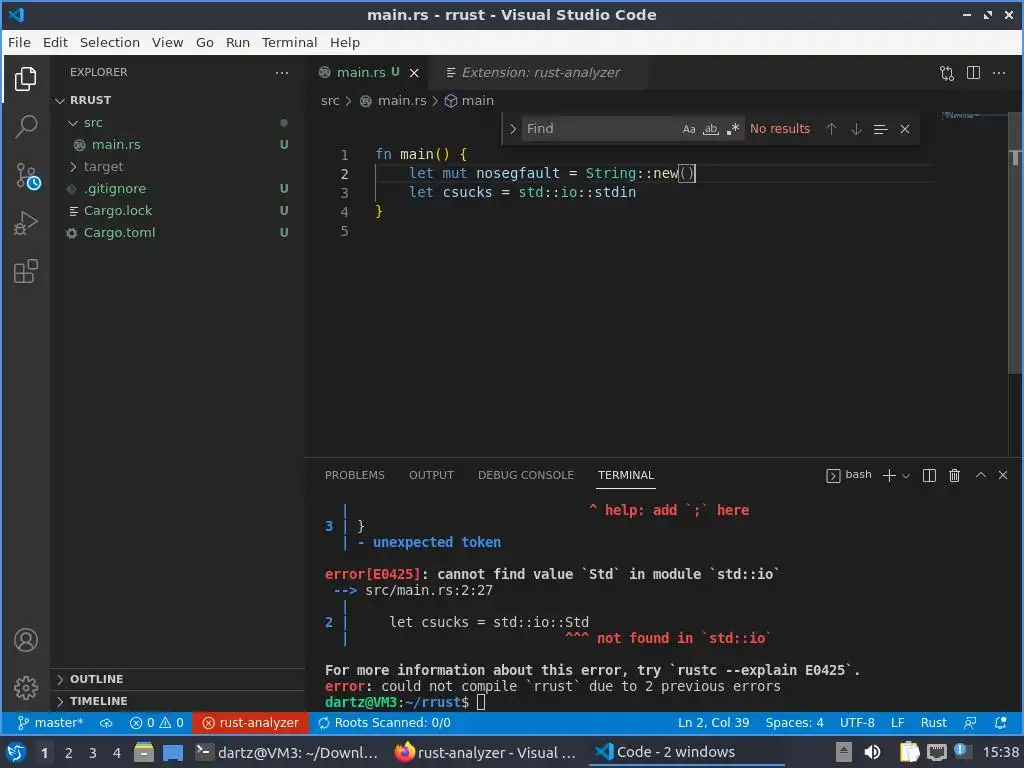
Task: Open the Manage gear icon
Action: point(25,687)
